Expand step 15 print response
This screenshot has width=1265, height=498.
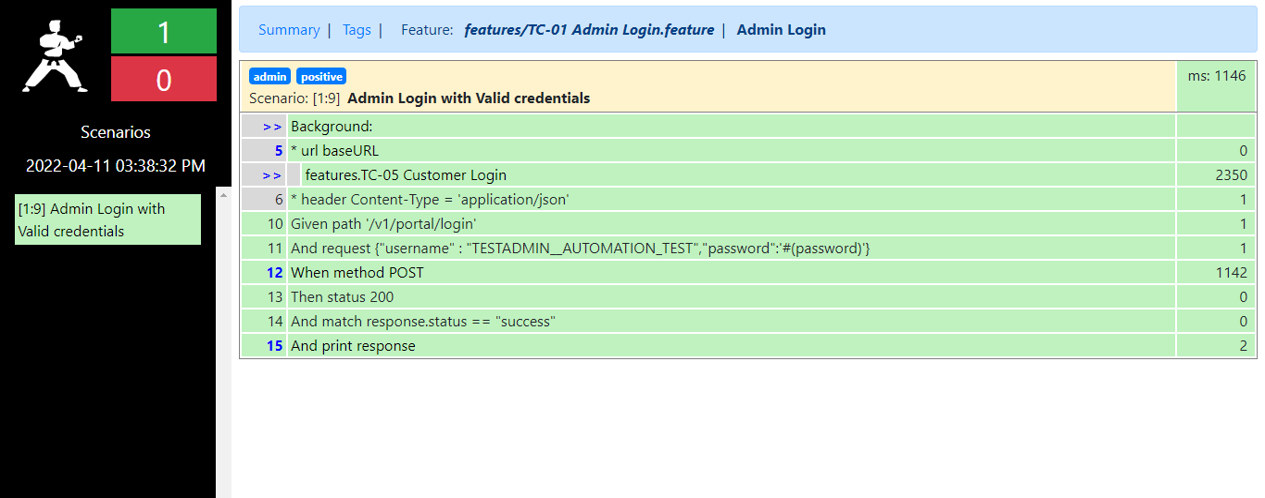(x=275, y=346)
